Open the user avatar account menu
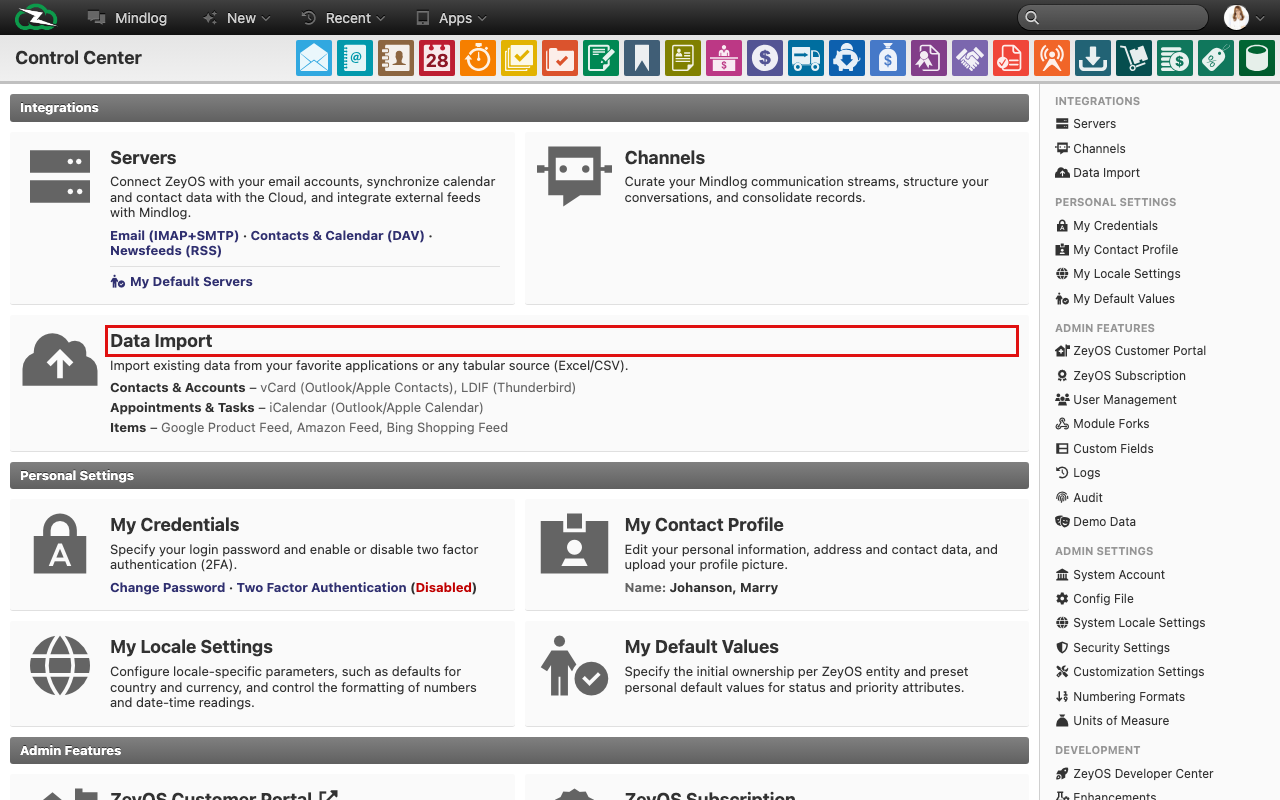This screenshot has width=1280, height=800. point(1245,17)
